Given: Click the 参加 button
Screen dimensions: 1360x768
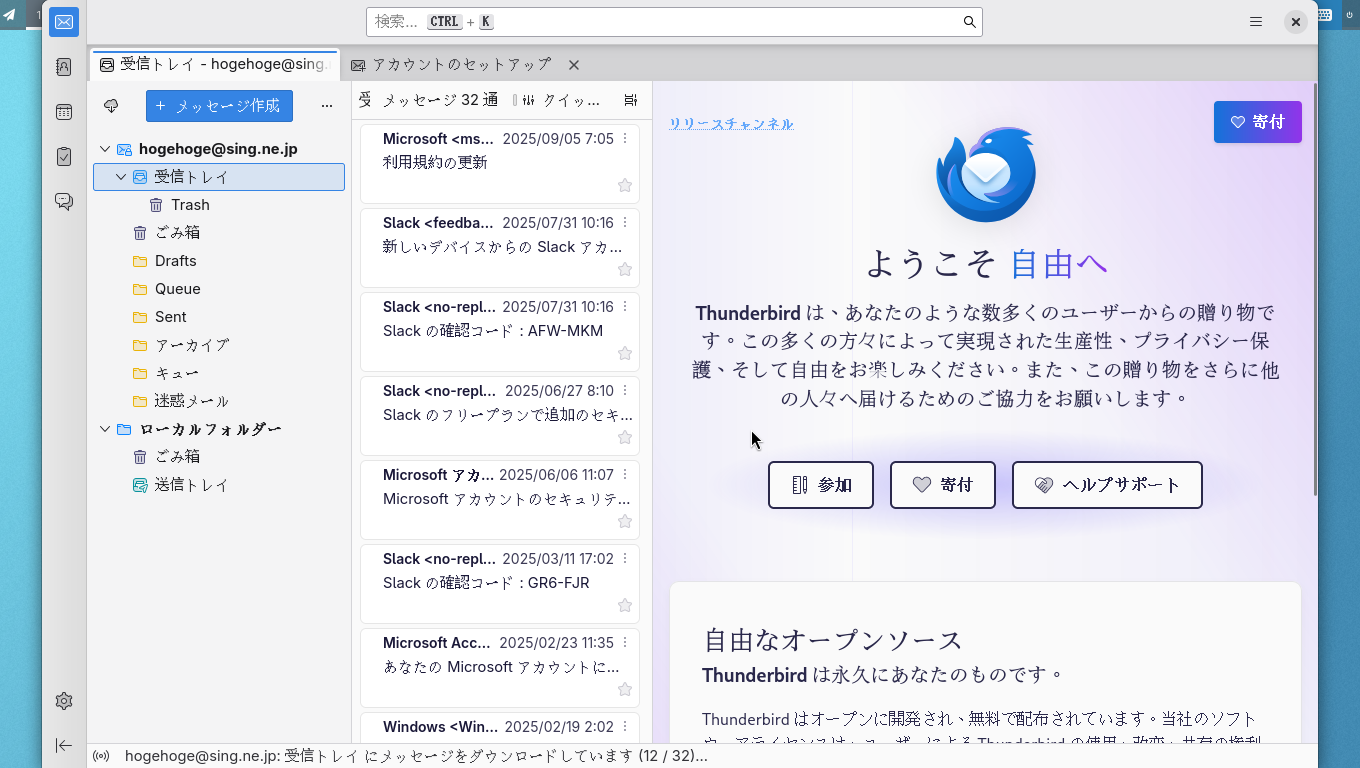Looking at the screenshot, I should click(x=821, y=485).
